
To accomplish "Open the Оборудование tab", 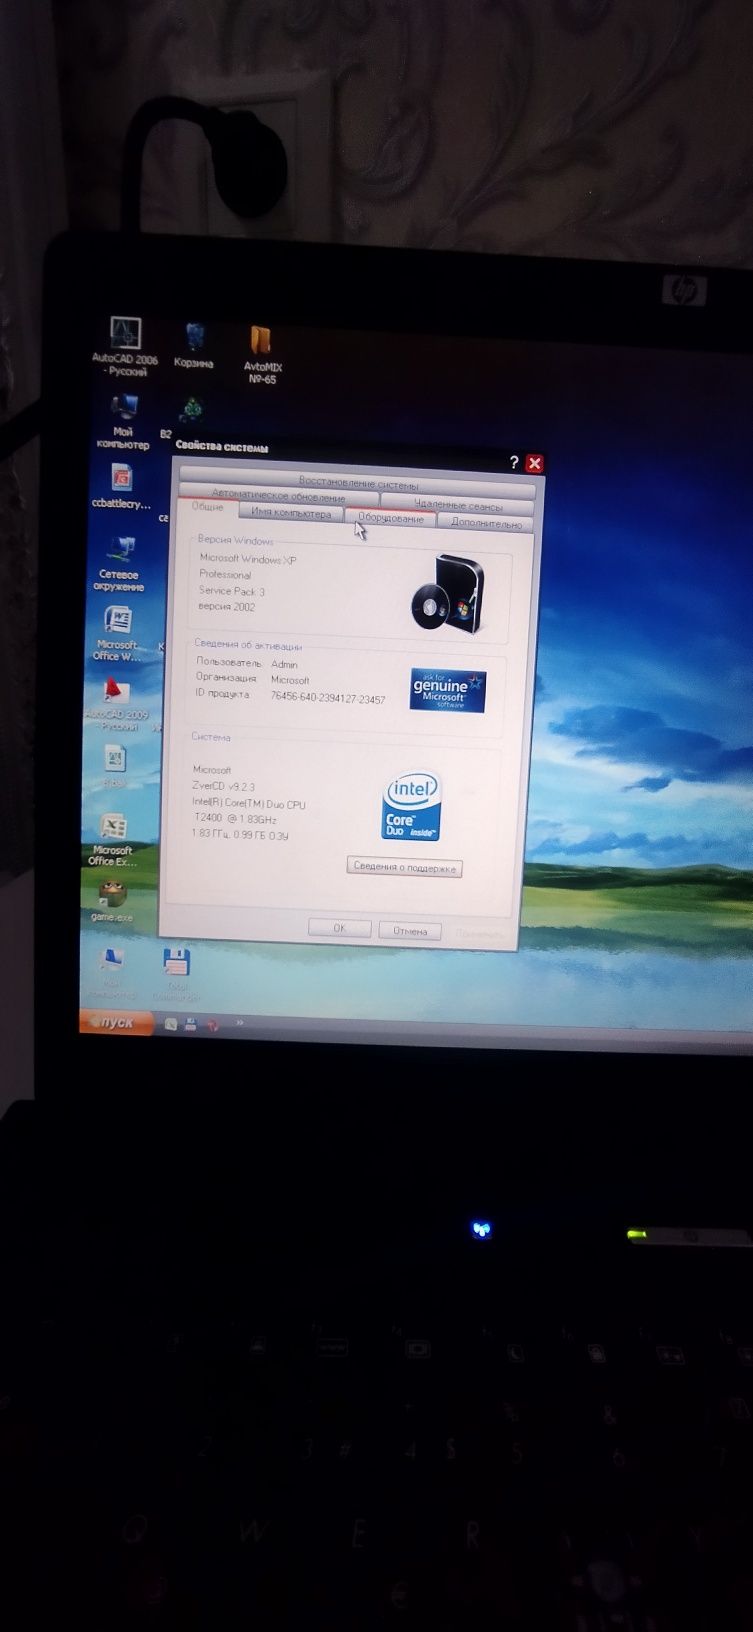I will (391, 518).
